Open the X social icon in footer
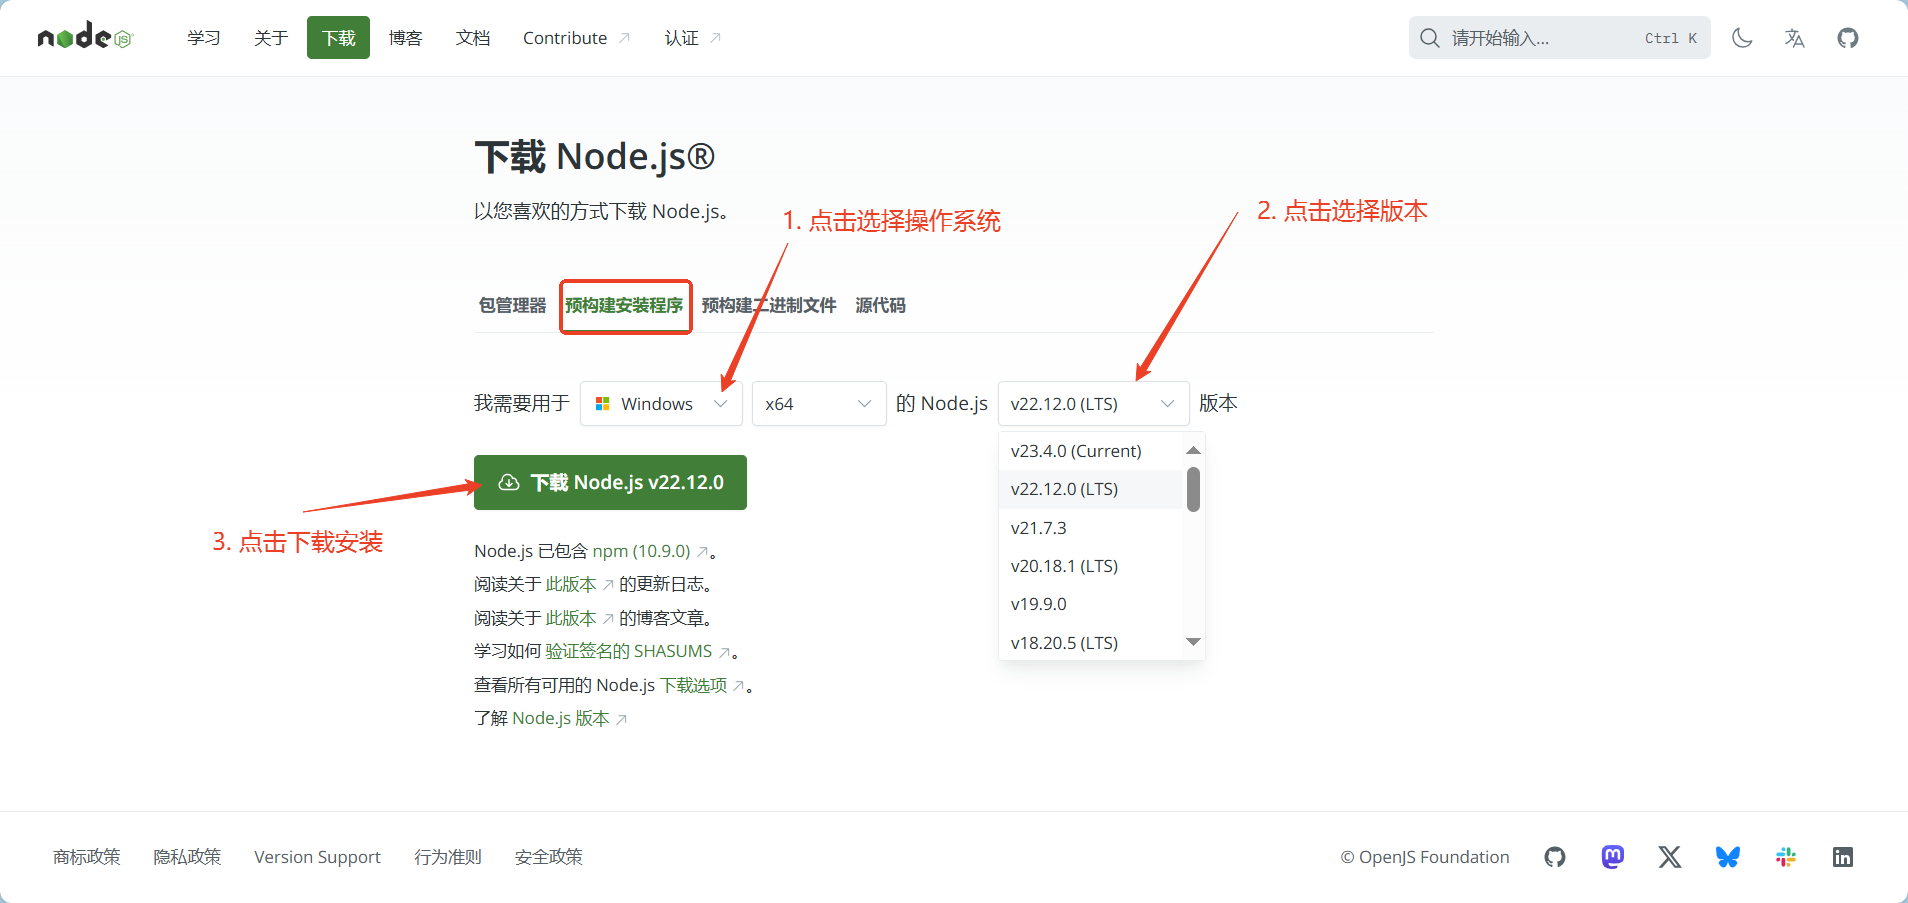The width and height of the screenshot is (1908, 903). (1669, 857)
